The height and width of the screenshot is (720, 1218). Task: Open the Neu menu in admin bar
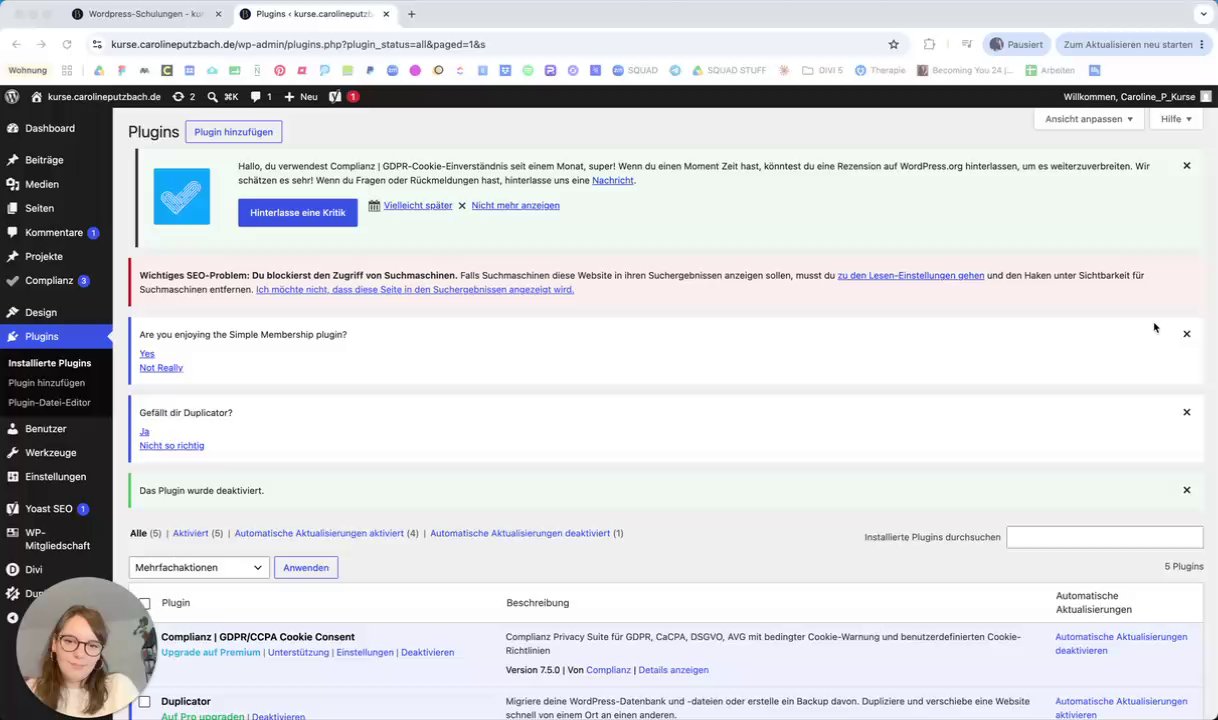point(301,97)
